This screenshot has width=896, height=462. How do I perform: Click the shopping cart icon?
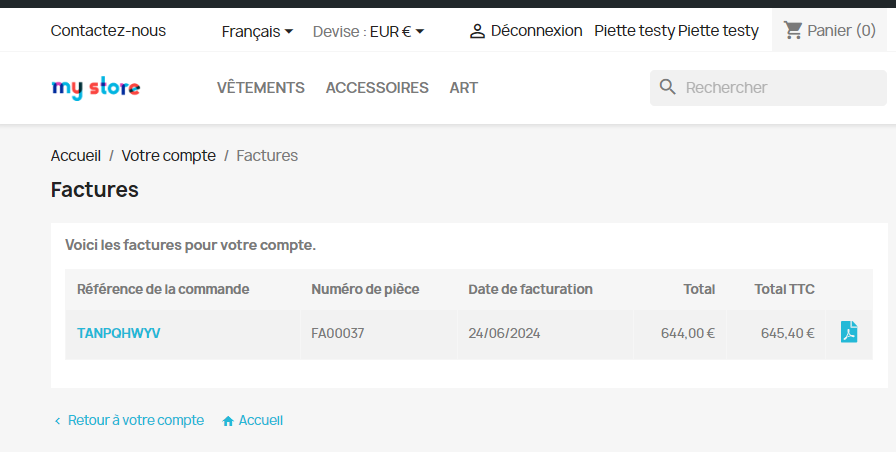point(793,30)
